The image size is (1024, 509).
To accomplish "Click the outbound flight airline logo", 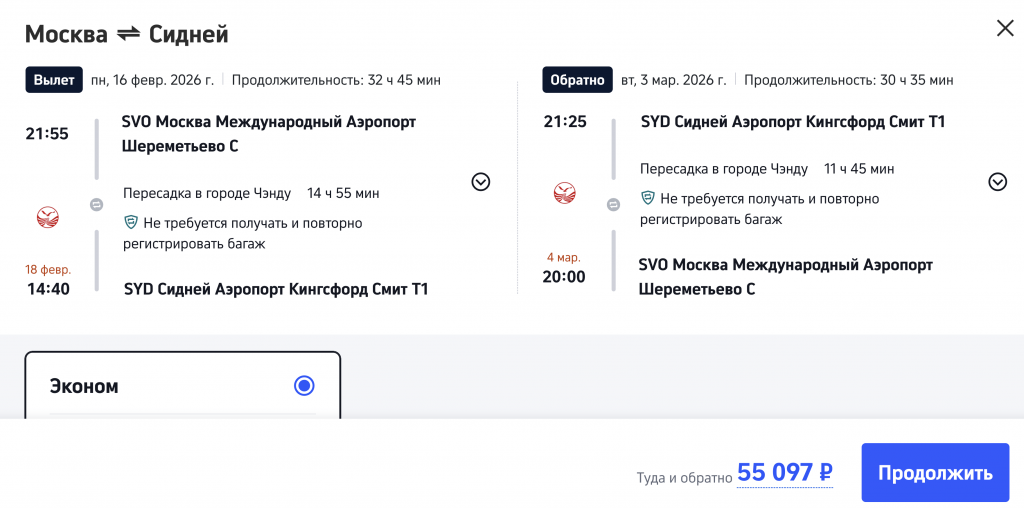I will [x=48, y=216].
